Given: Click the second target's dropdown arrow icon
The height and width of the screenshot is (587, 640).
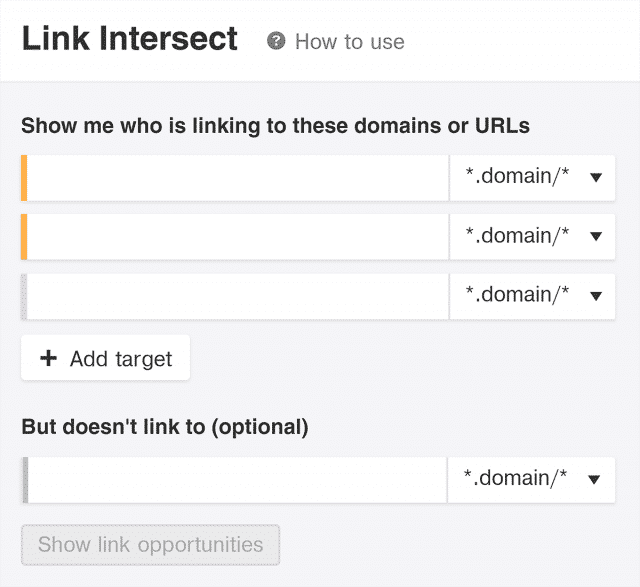Looking at the screenshot, I should point(596,236).
